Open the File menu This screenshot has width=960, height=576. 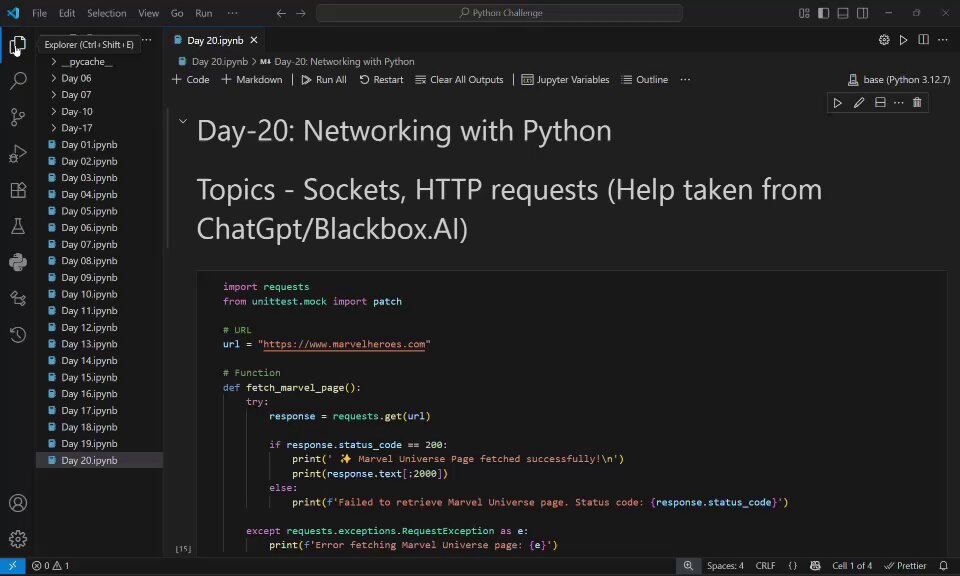pyautogui.click(x=39, y=13)
